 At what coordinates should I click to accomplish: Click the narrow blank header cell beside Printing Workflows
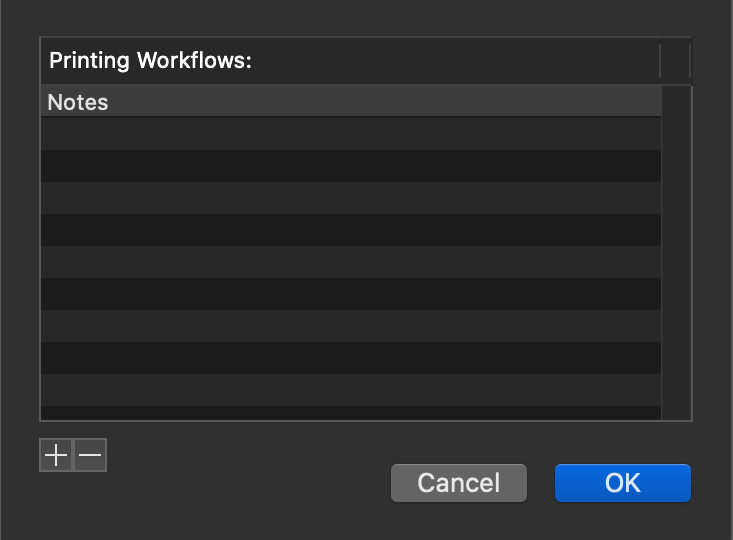pos(675,60)
